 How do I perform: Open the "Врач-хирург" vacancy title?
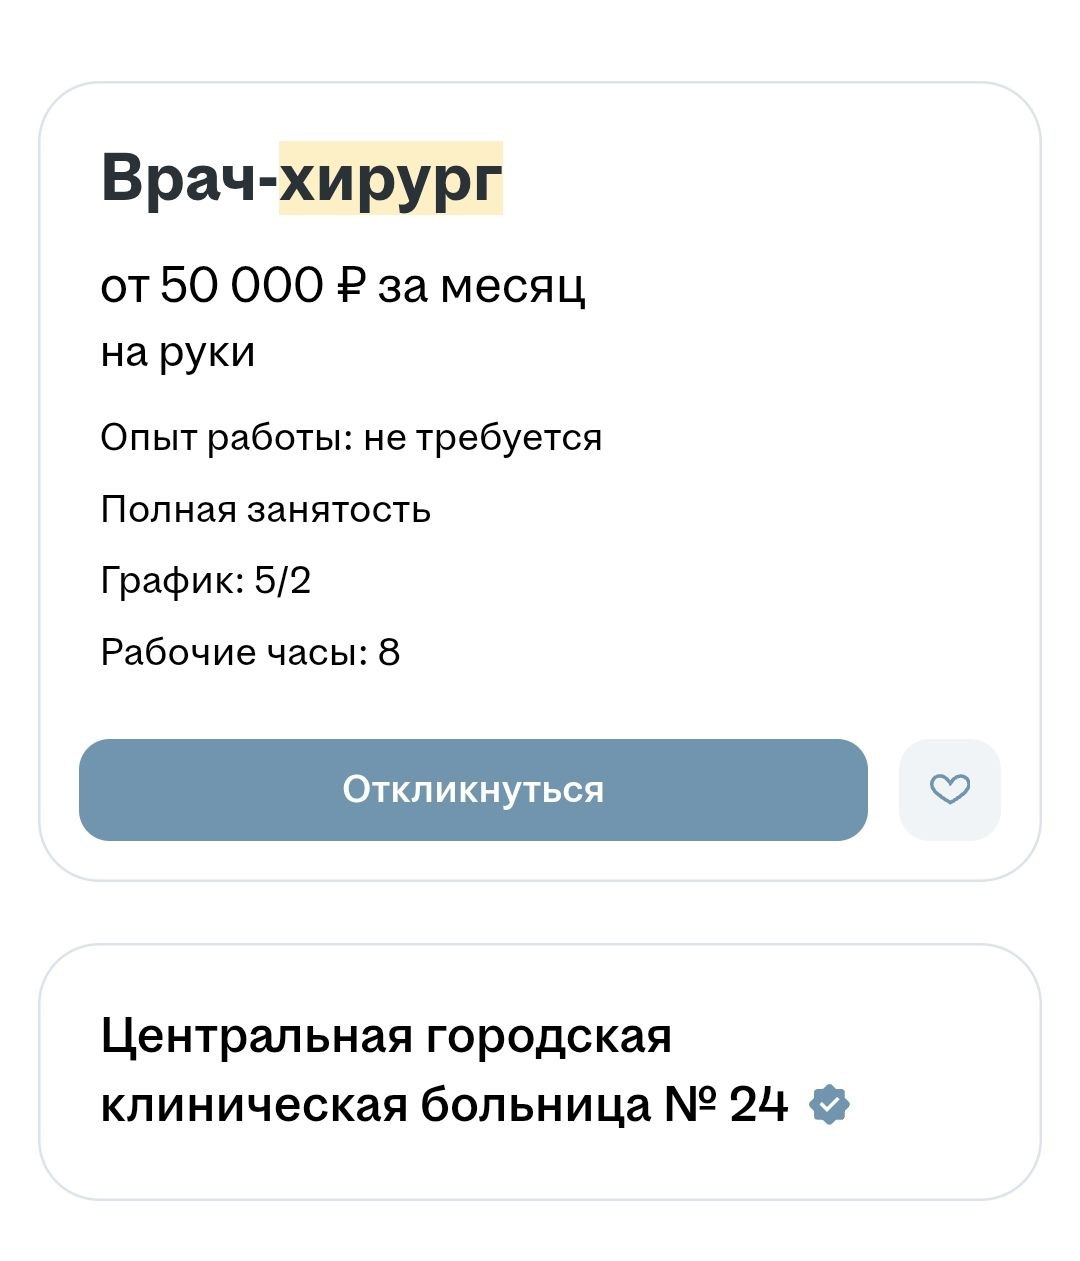tap(301, 179)
